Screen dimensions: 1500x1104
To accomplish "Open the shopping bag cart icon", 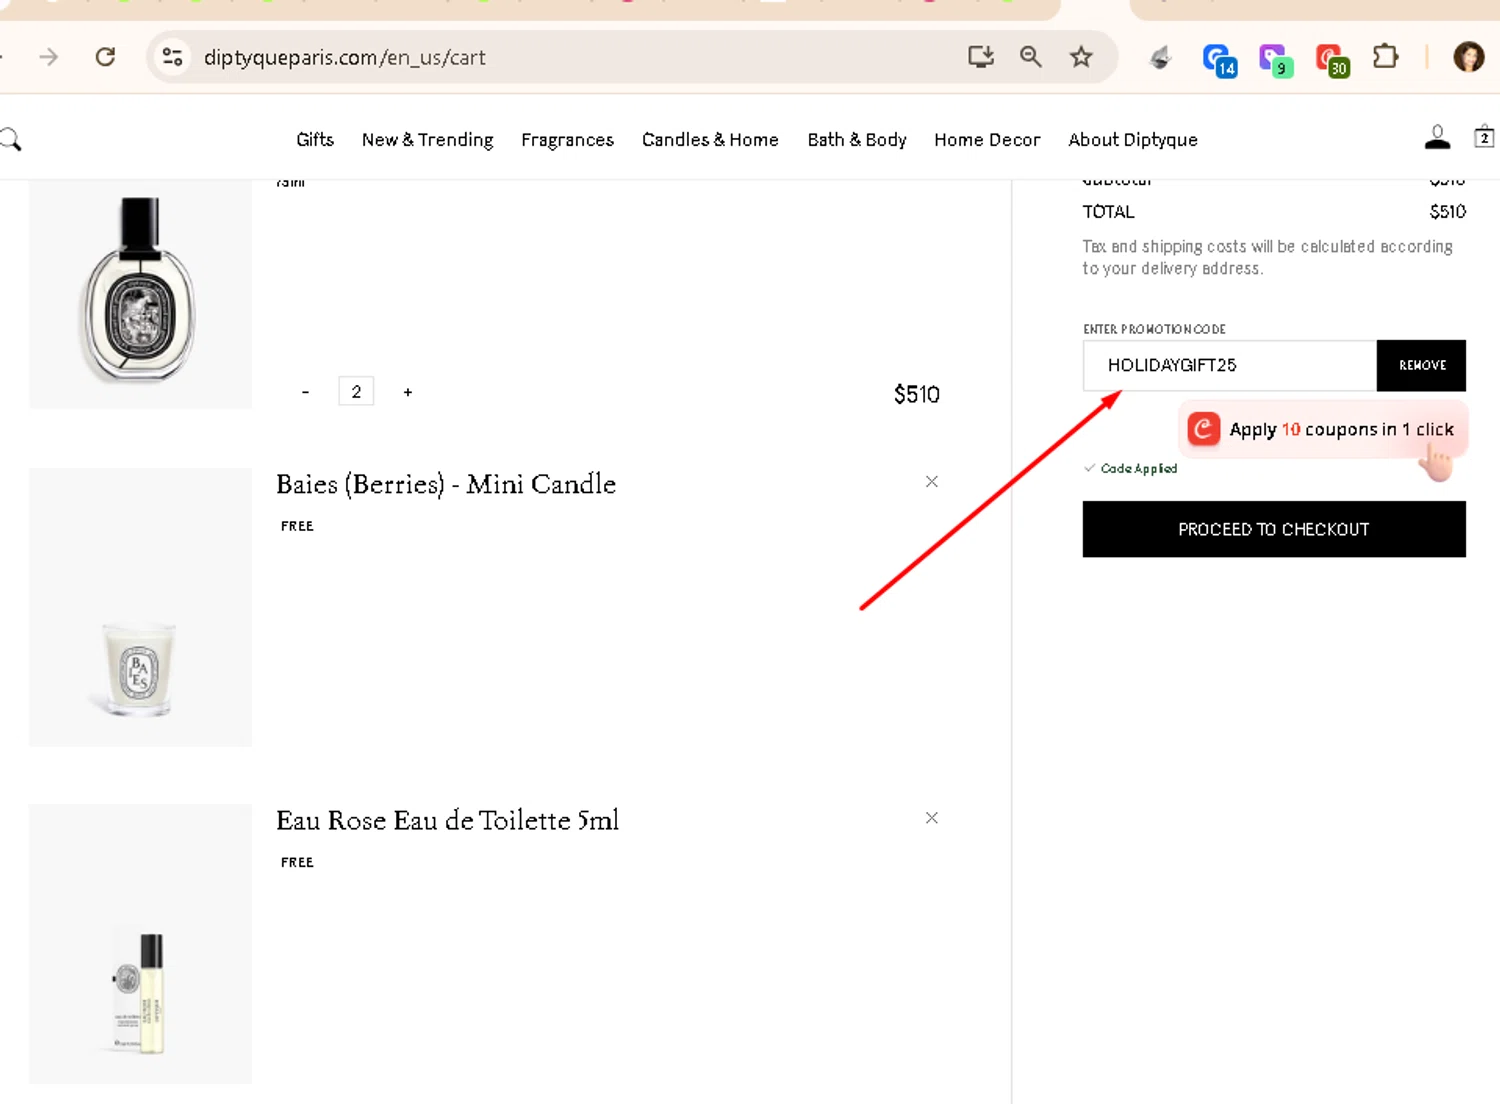I will (x=1484, y=137).
